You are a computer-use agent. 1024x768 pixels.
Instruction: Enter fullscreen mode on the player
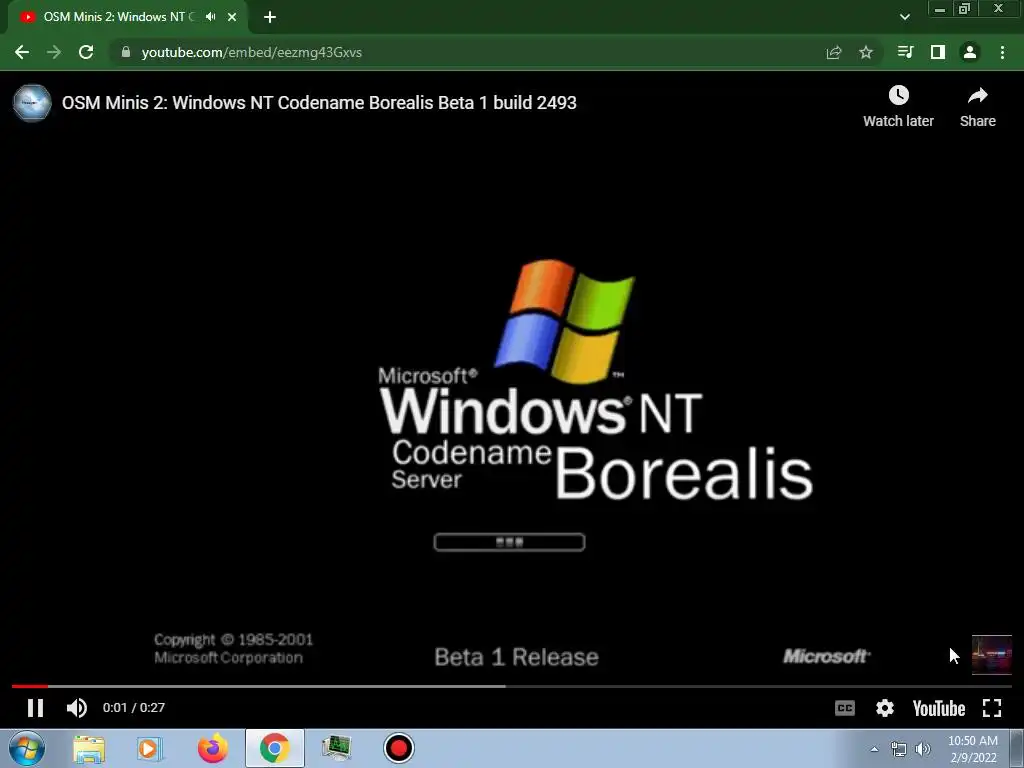coord(992,708)
